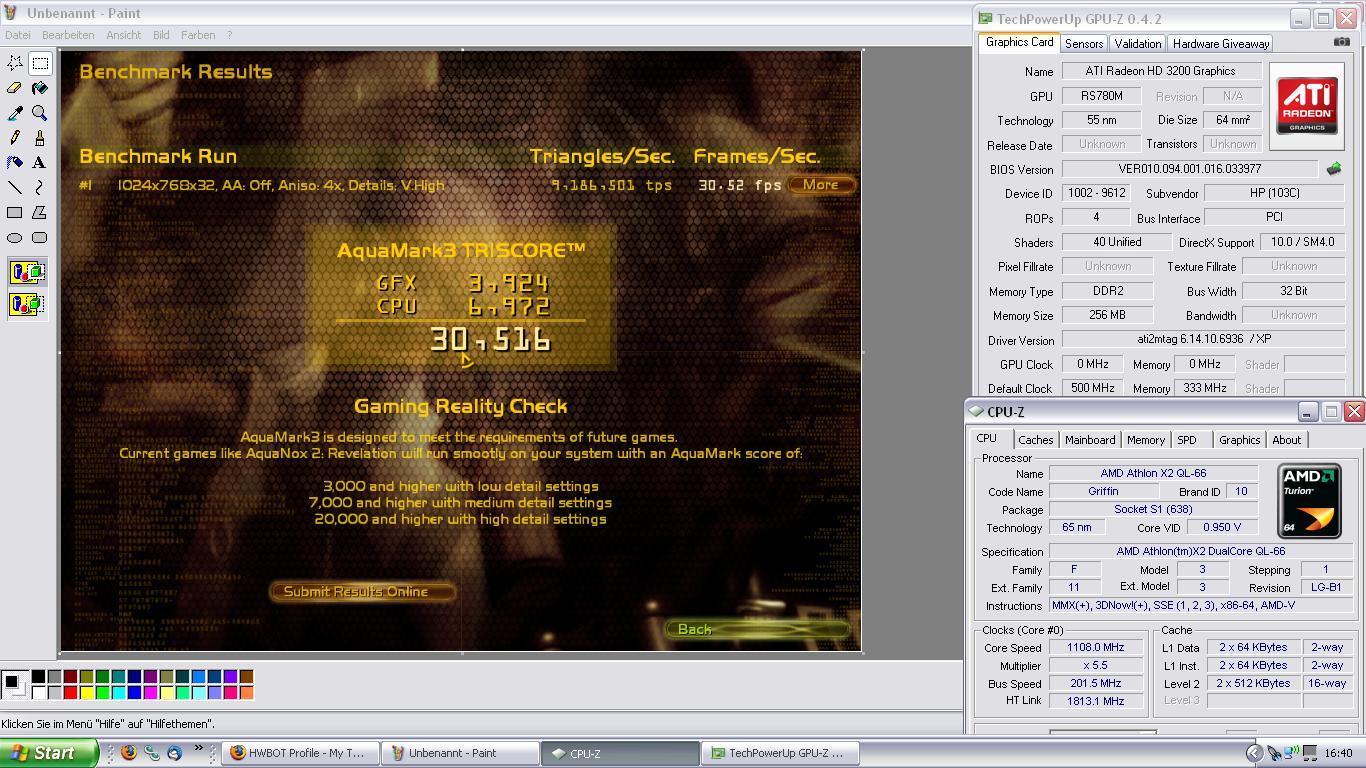This screenshot has height=768, width=1366.
Task: Open the Bearbeiten menu in Paint
Action: pyautogui.click(x=68, y=35)
